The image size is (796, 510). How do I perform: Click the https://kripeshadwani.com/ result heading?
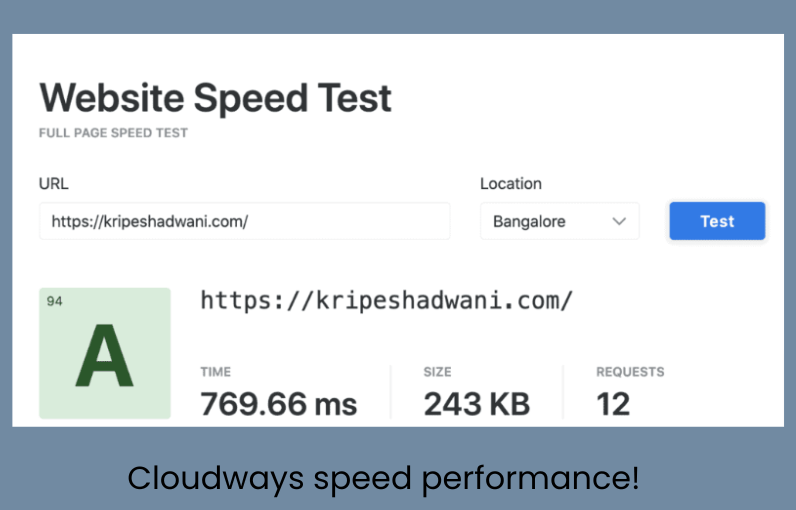tap(386, 300)
